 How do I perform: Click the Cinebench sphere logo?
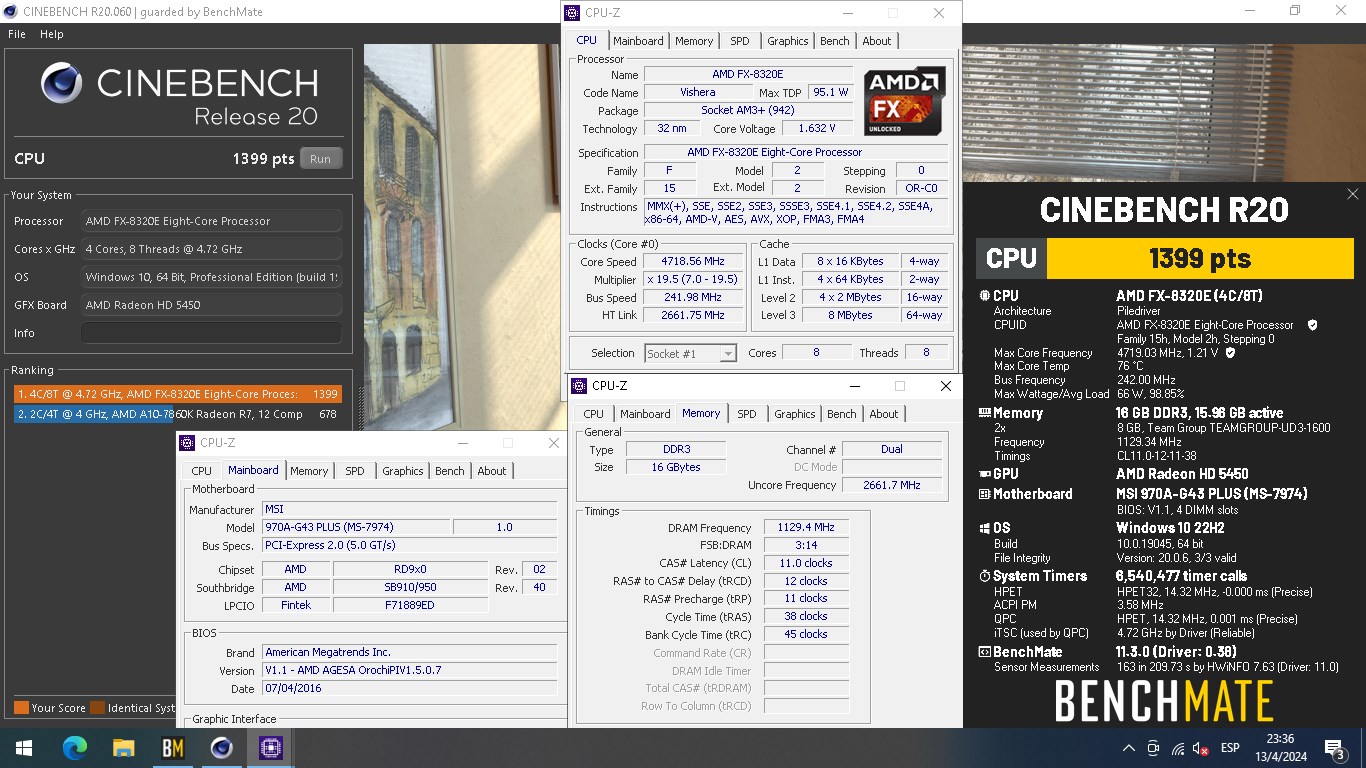tap(62, 84)
